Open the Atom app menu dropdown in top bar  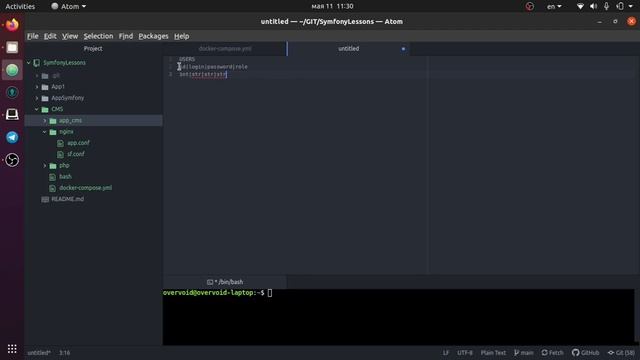(x=69, y=7)
